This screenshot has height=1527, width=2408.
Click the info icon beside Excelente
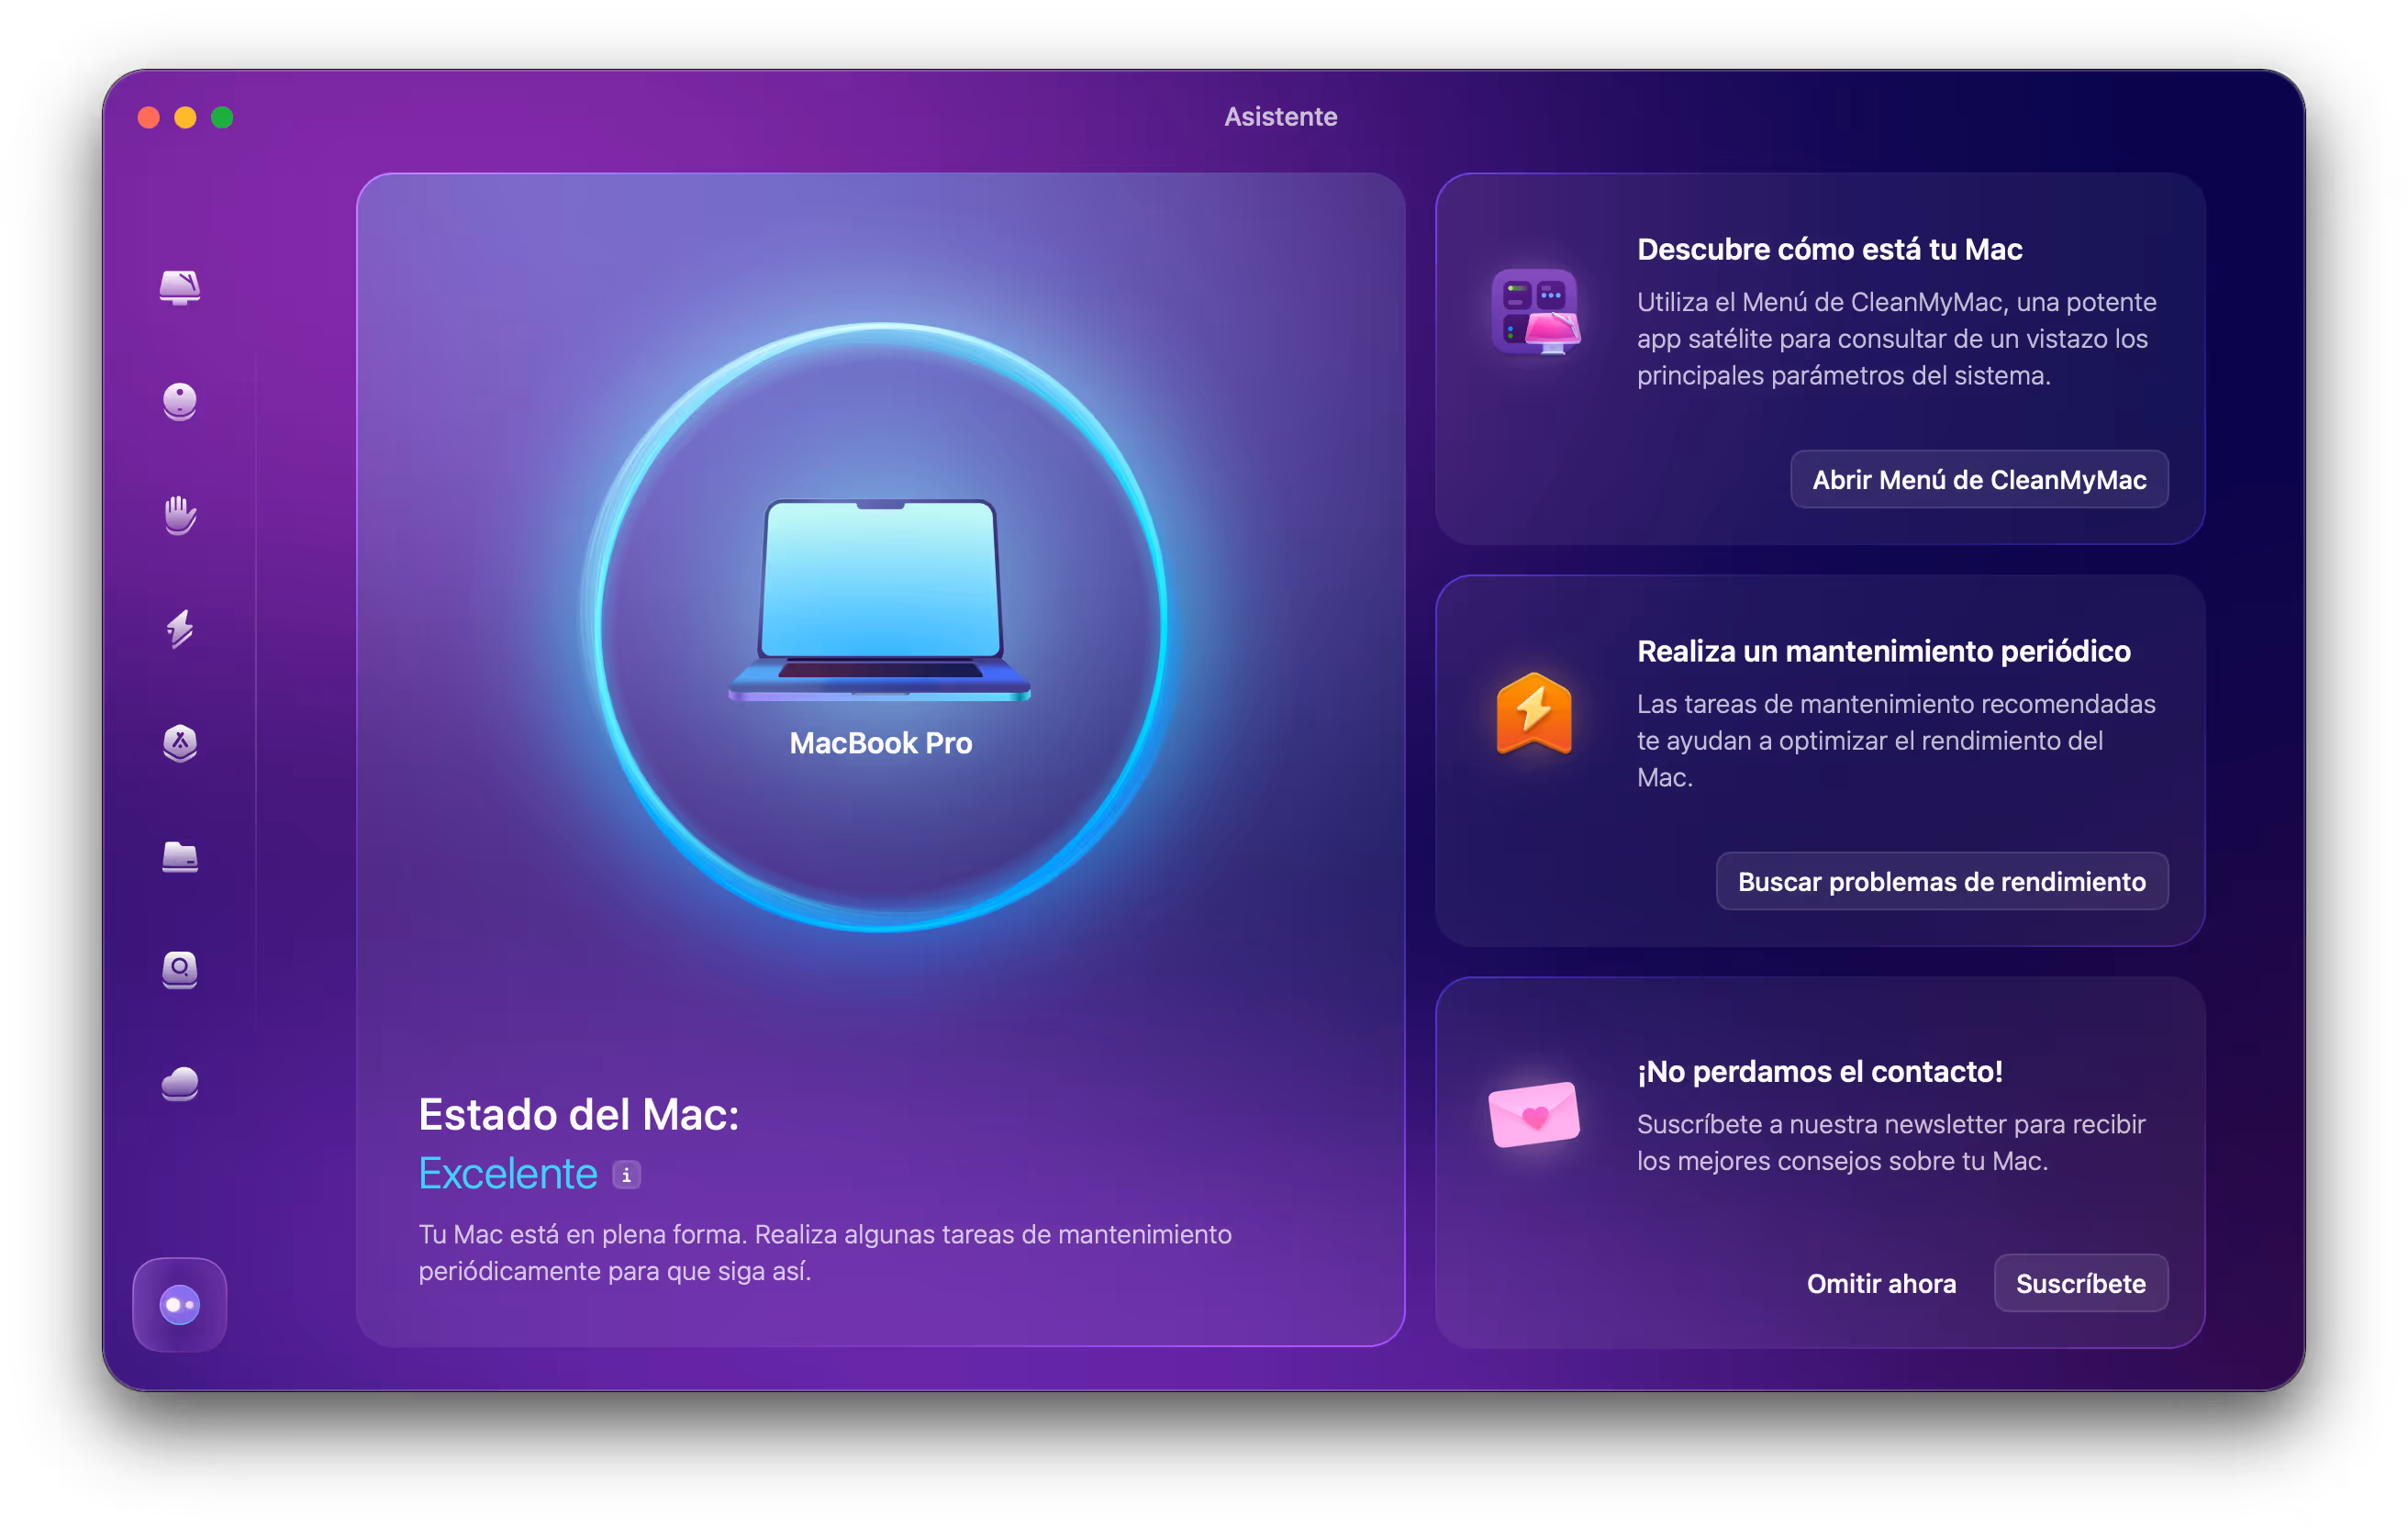click(x=627, y=1175)
